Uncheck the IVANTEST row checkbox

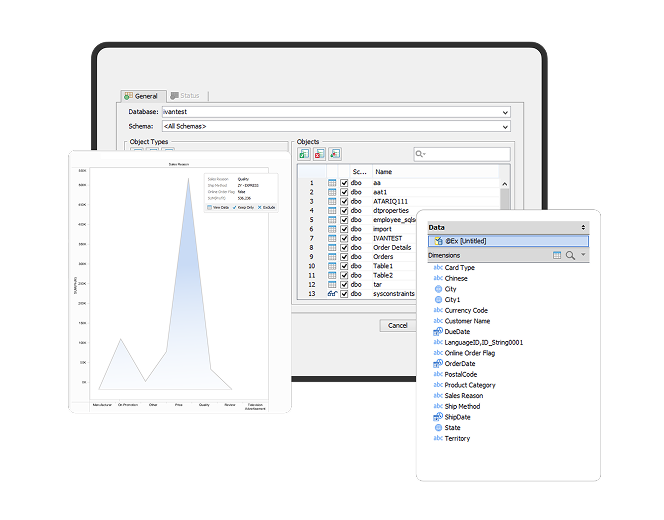pos(344,238)
